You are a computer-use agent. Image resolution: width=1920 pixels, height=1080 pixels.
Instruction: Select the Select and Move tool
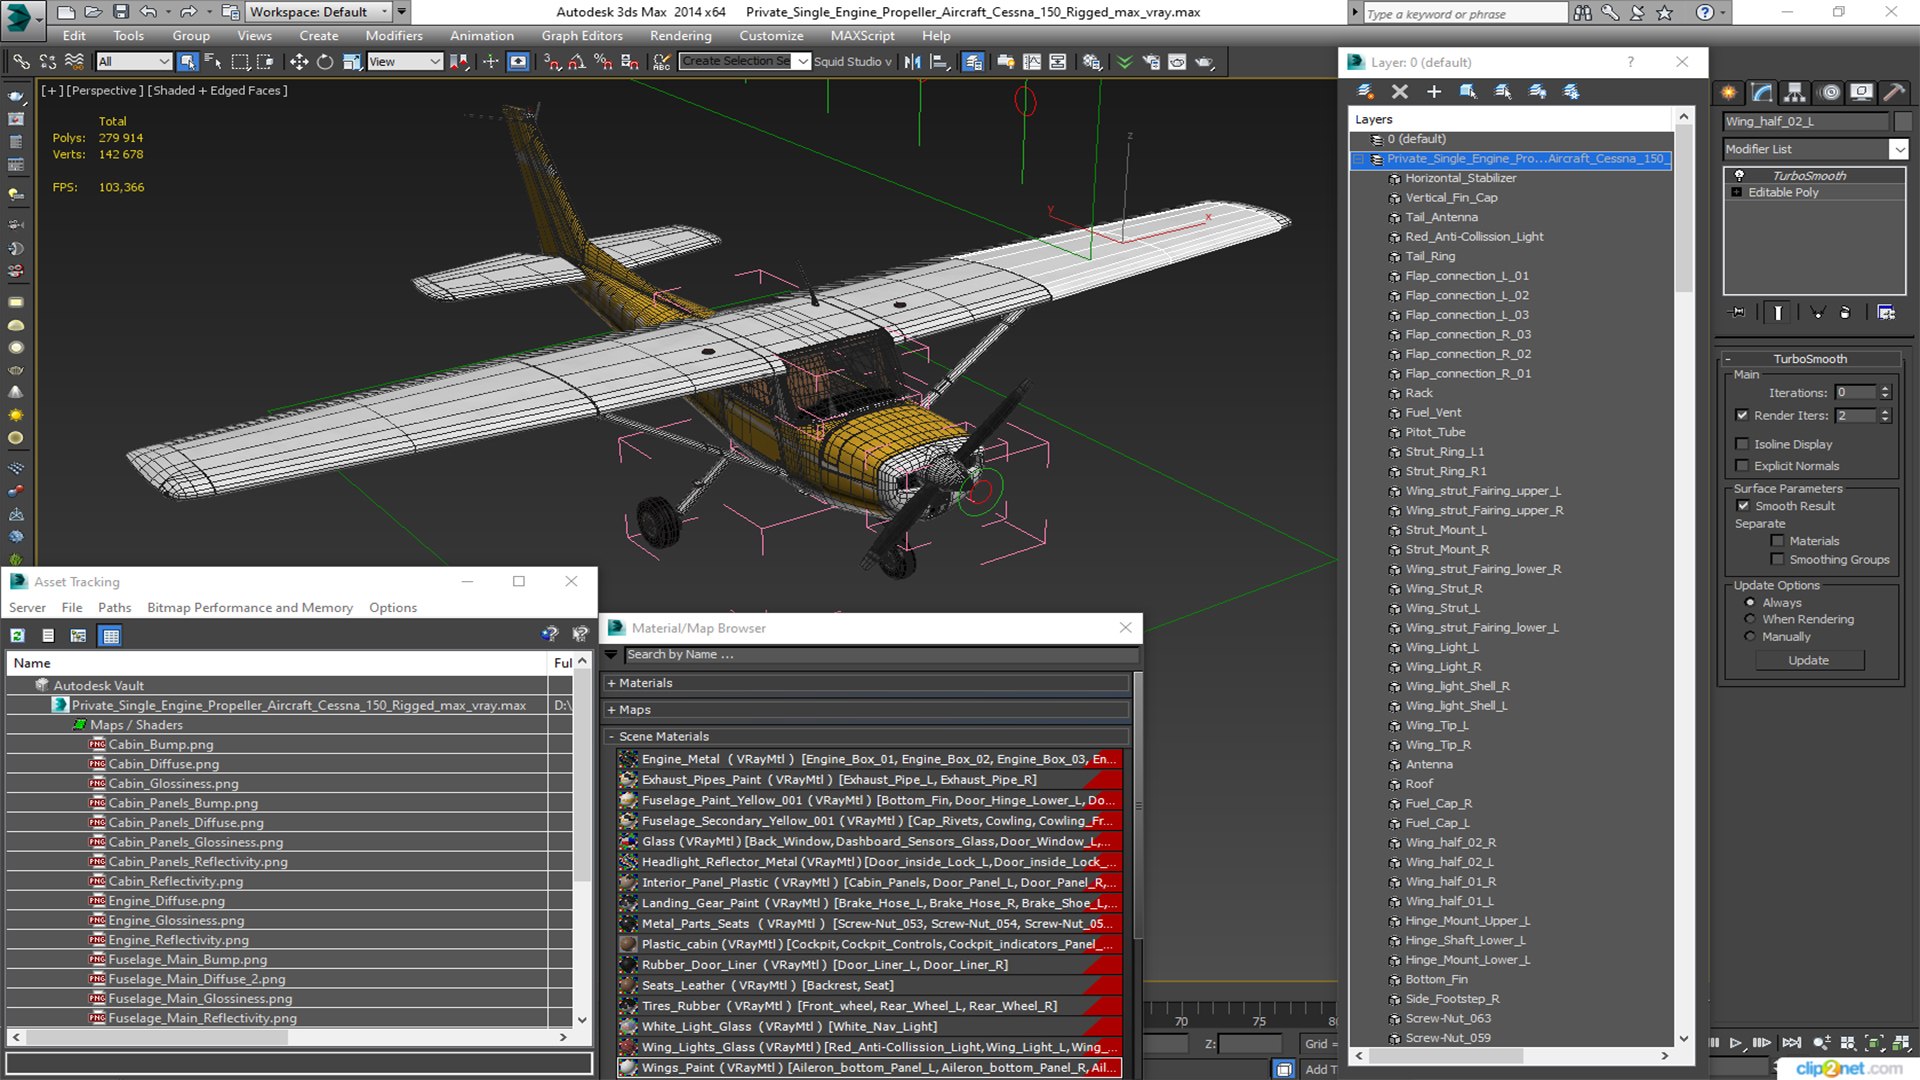298,62
